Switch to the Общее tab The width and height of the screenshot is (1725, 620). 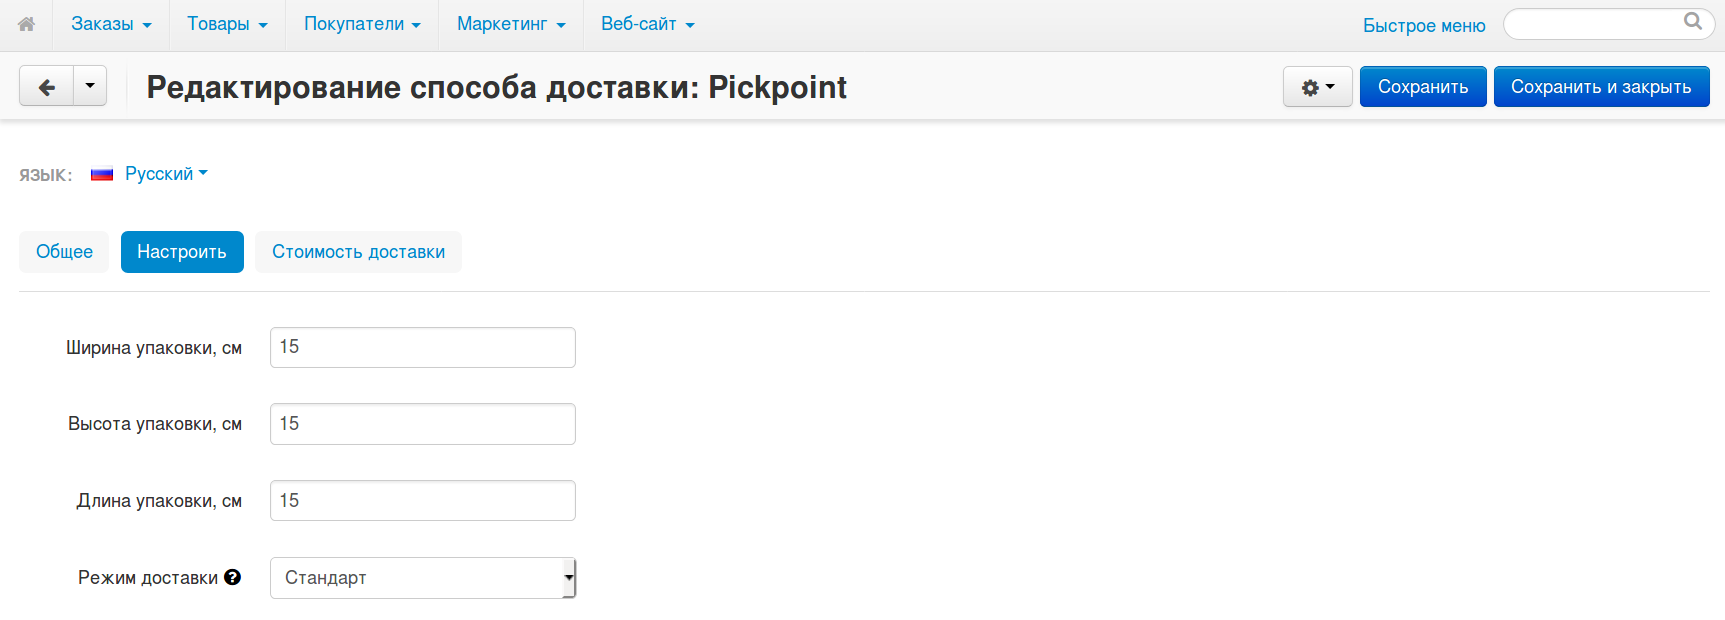[x=64, y=252]
